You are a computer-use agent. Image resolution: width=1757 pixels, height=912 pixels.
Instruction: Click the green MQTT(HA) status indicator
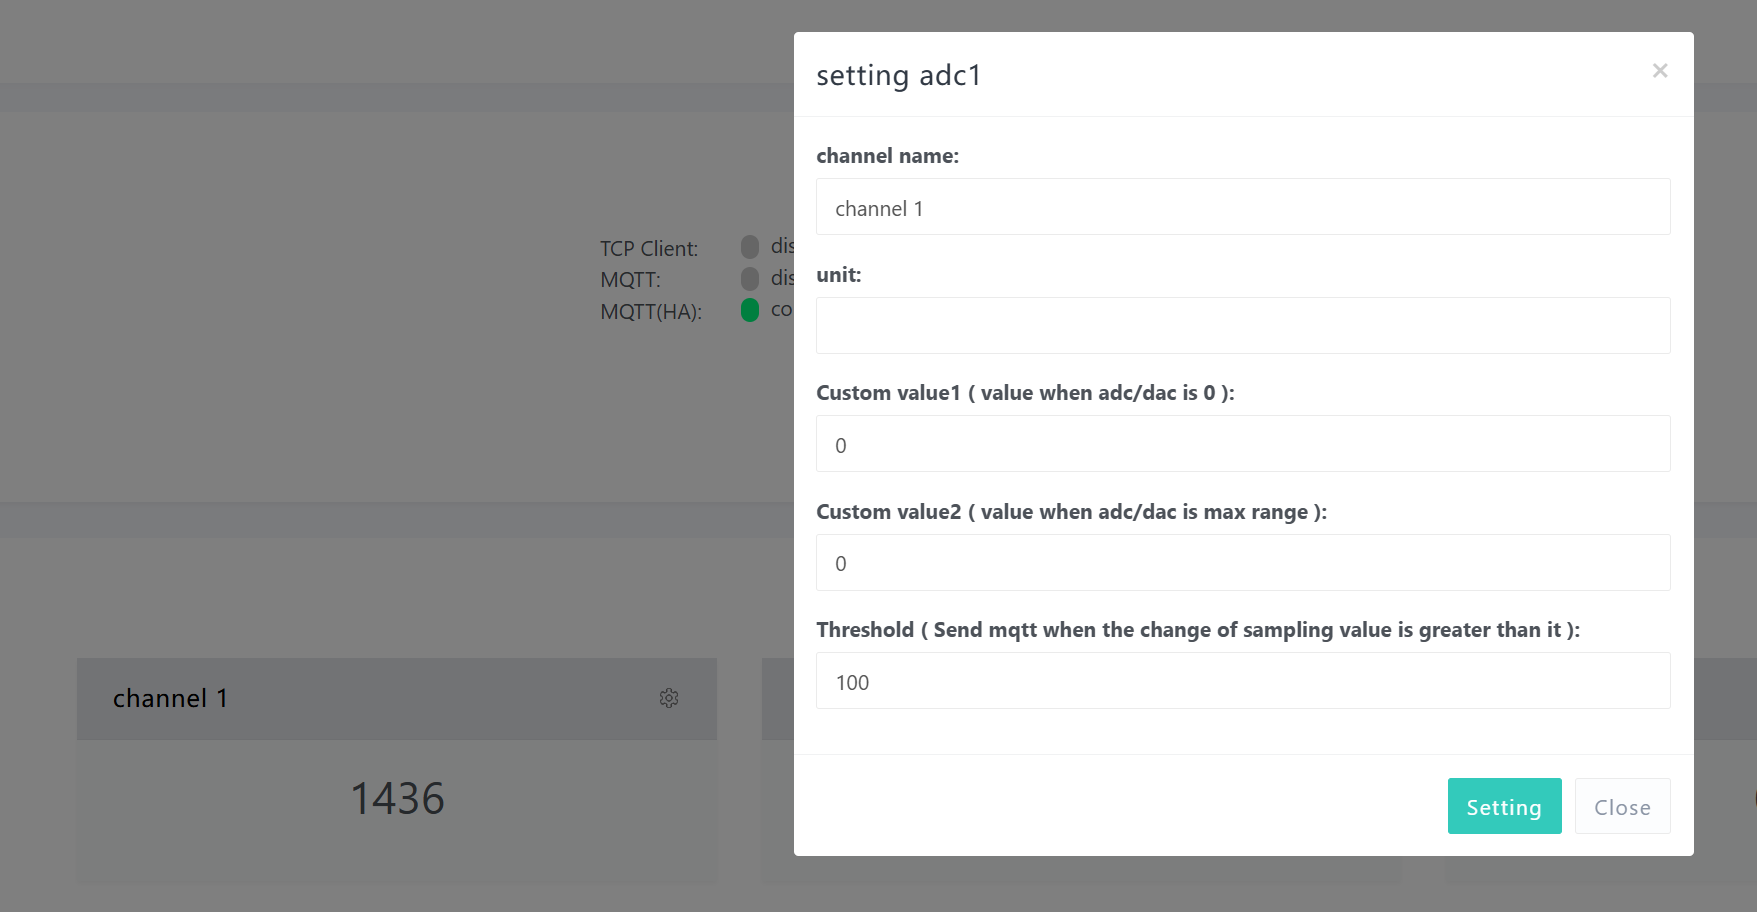click(x=750, y=310)
